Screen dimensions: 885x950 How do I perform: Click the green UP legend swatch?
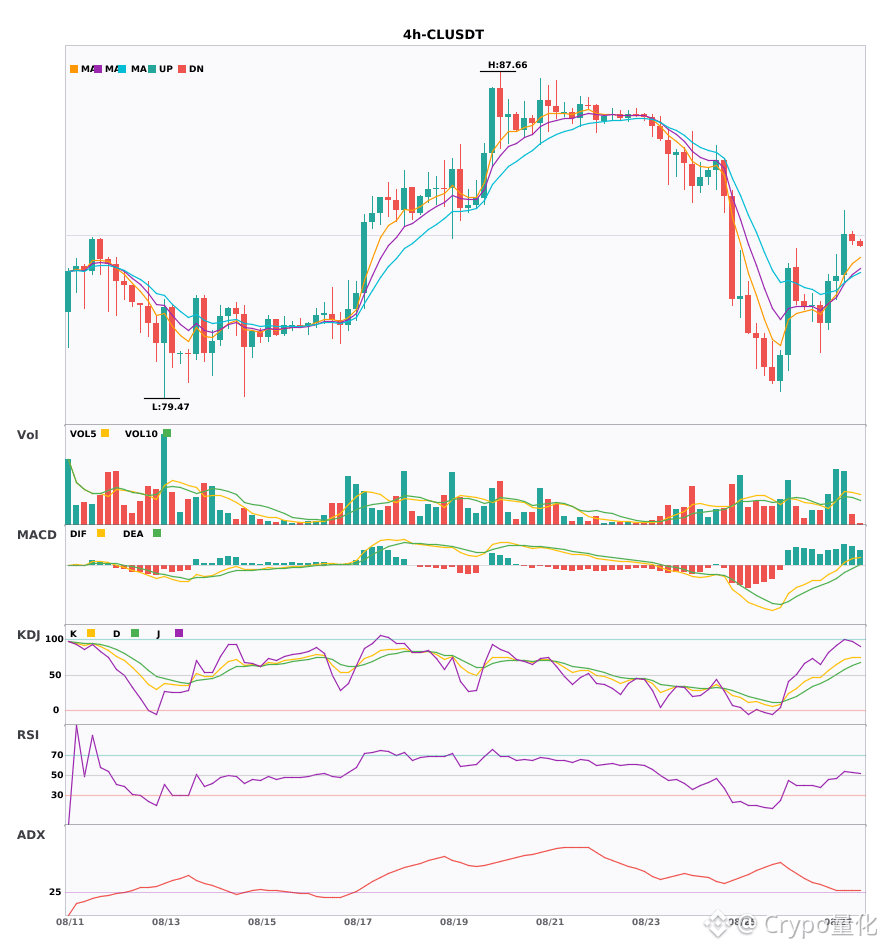click(152, 69)
